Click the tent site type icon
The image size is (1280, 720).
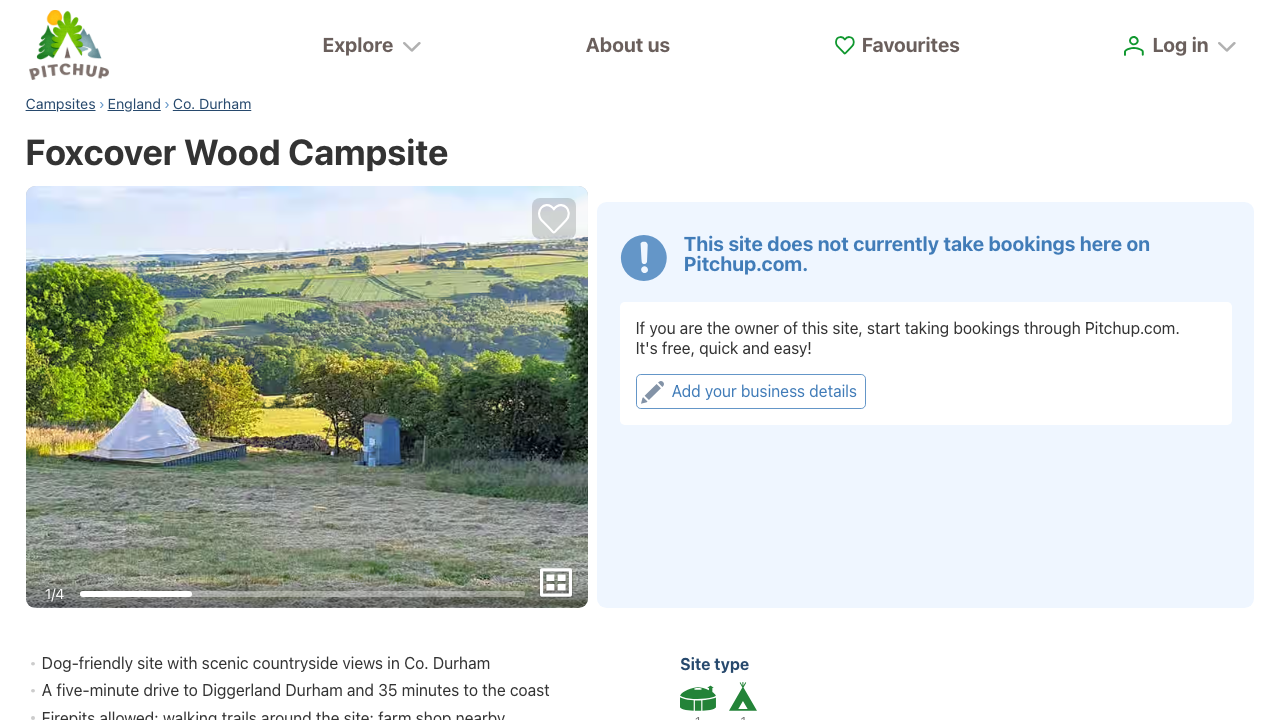[743, 697]
